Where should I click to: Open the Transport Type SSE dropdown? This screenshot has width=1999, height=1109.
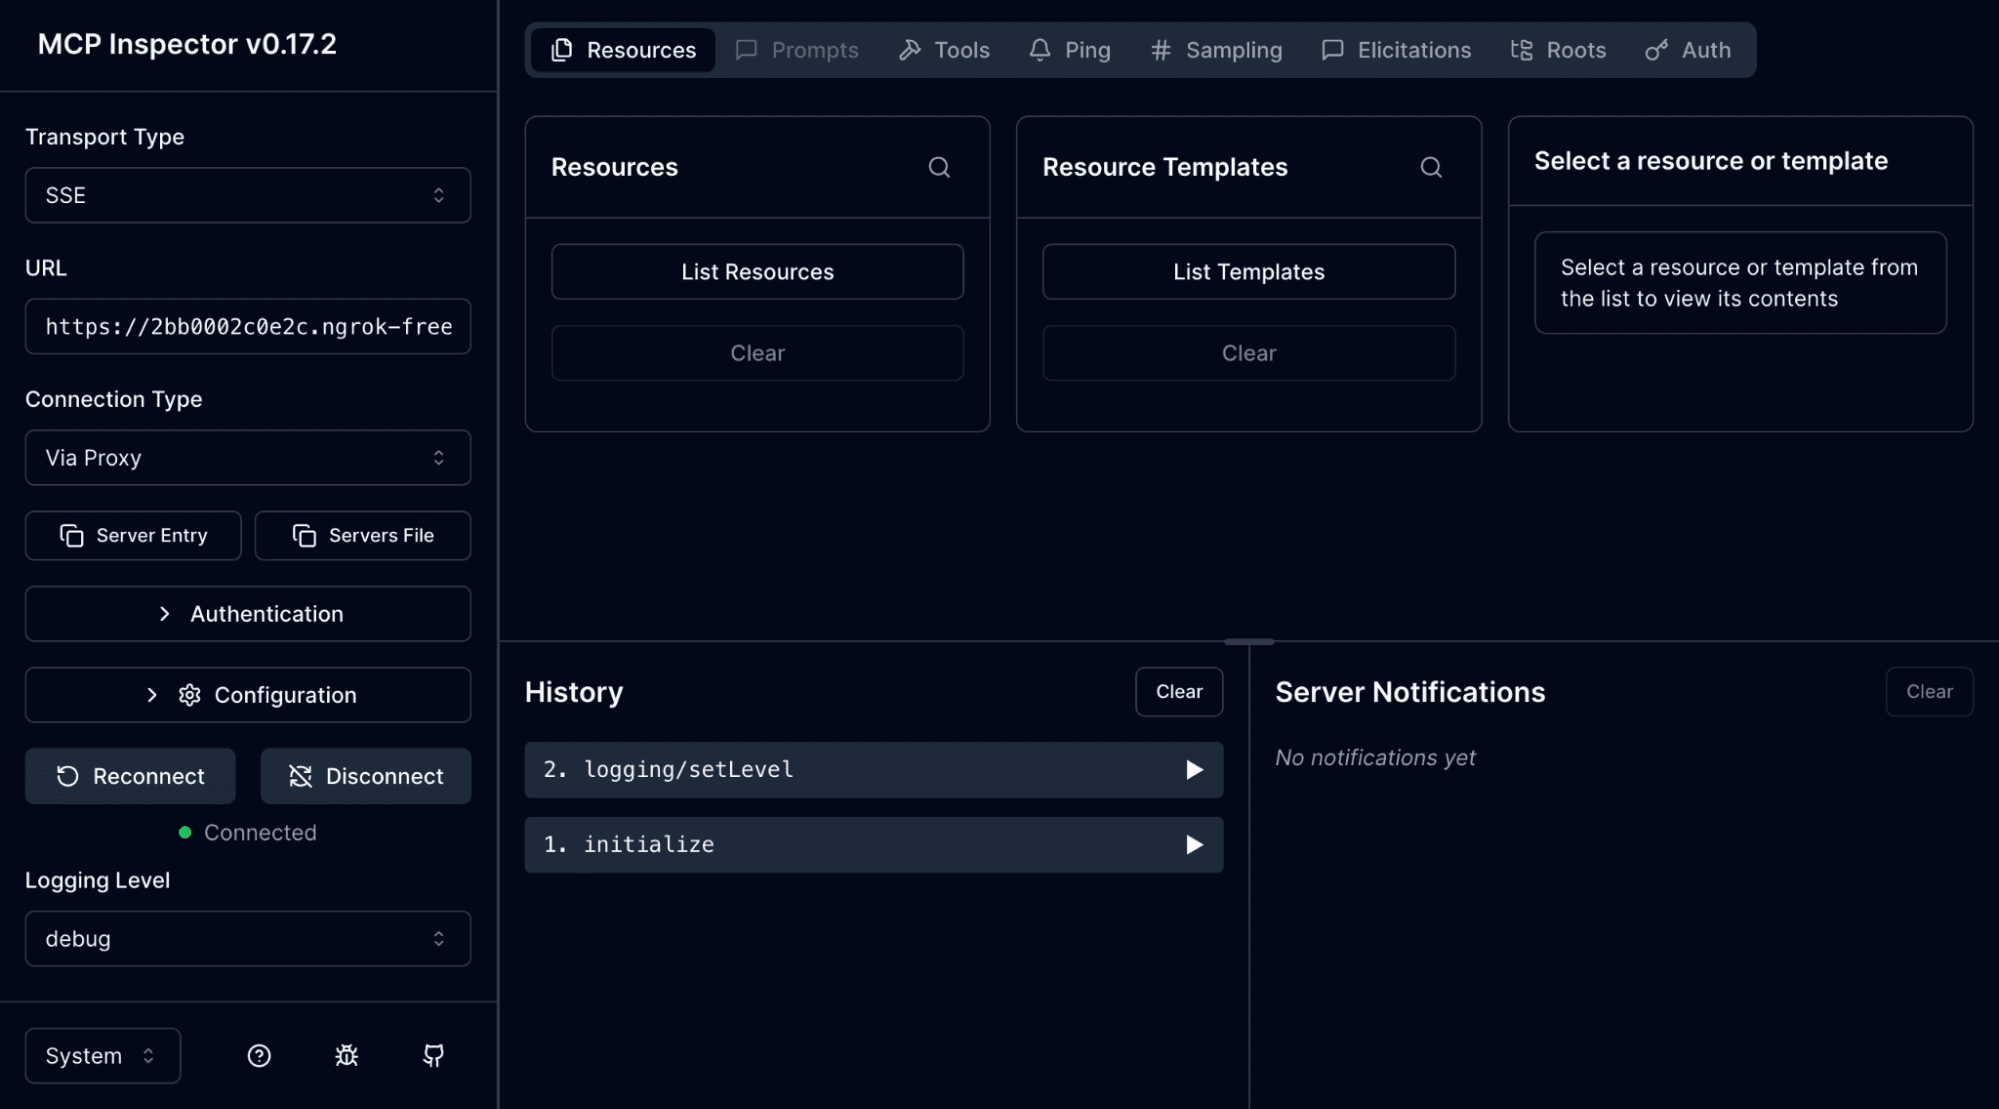coord(247,195)
